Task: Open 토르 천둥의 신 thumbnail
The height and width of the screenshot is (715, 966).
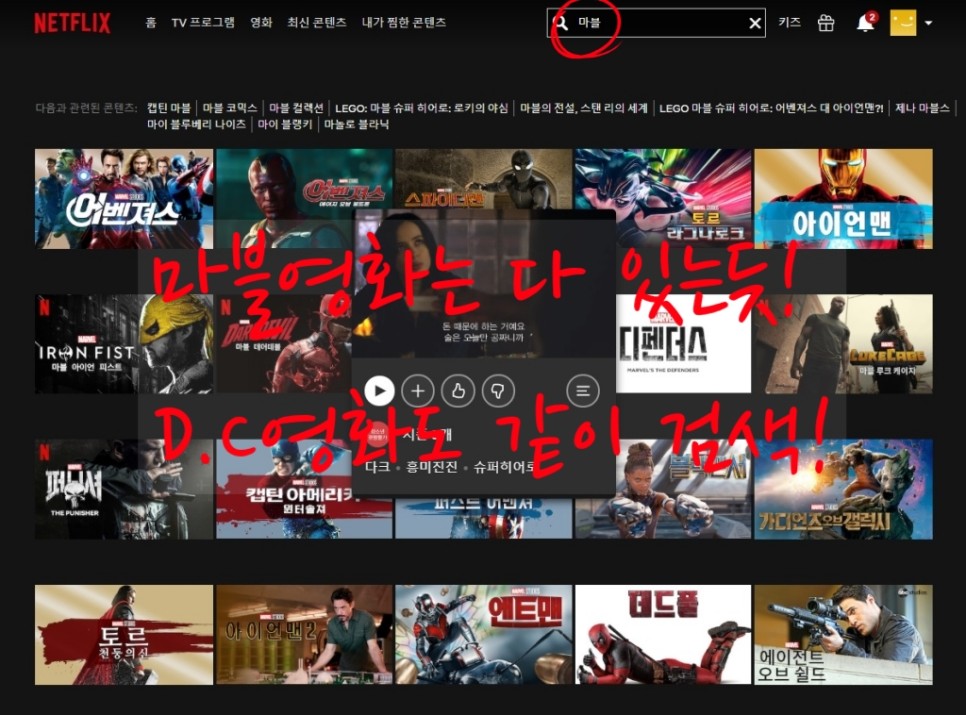Action: pos(124,634)
